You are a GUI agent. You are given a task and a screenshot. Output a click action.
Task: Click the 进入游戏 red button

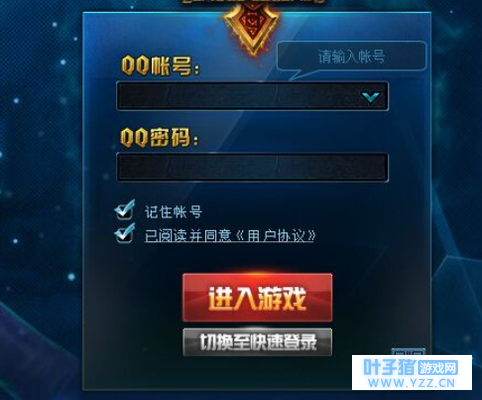(x=257, y=298)
